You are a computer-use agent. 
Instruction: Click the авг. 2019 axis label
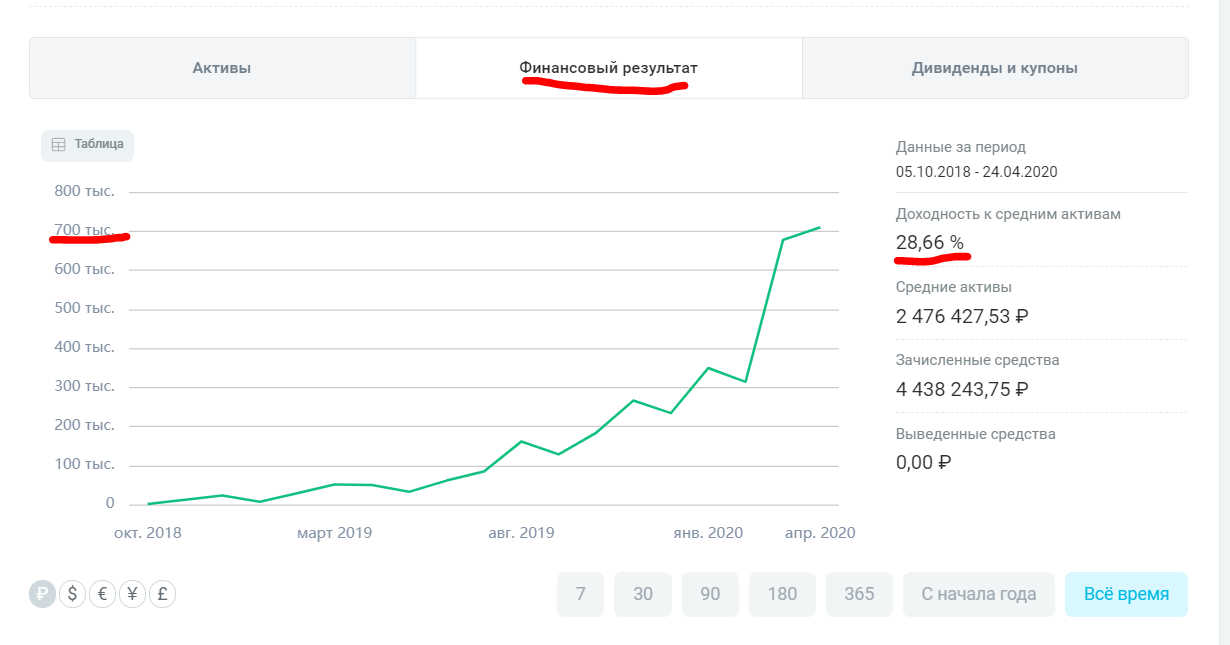(521, 533)
